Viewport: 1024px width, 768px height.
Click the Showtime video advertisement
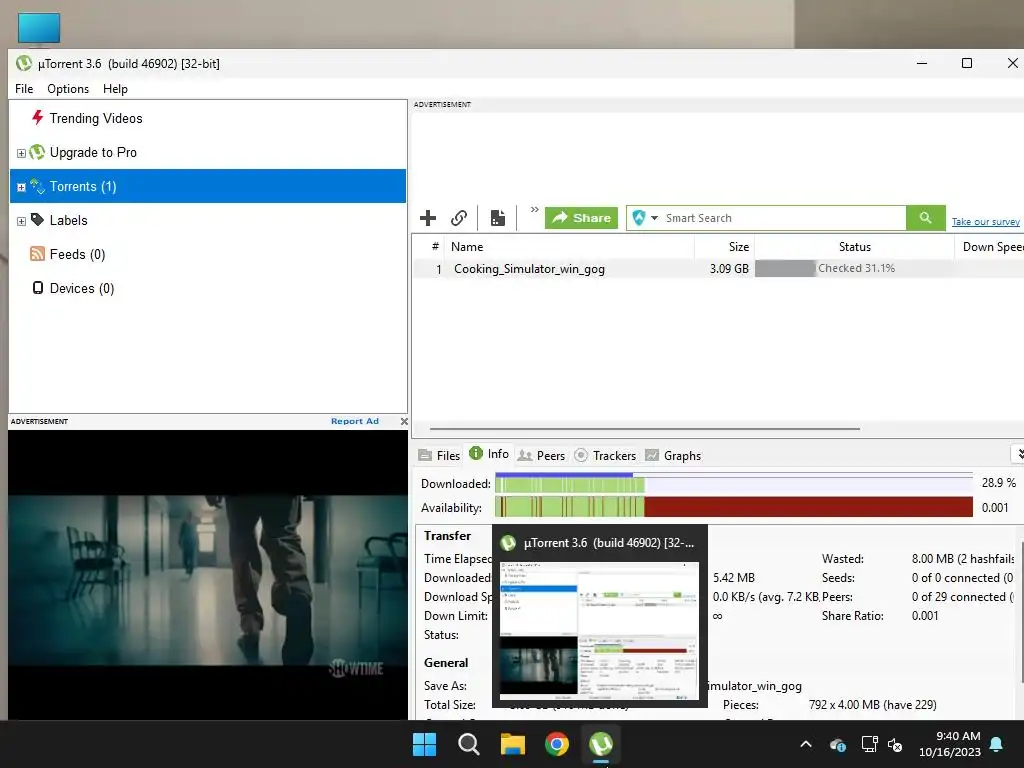208,575
